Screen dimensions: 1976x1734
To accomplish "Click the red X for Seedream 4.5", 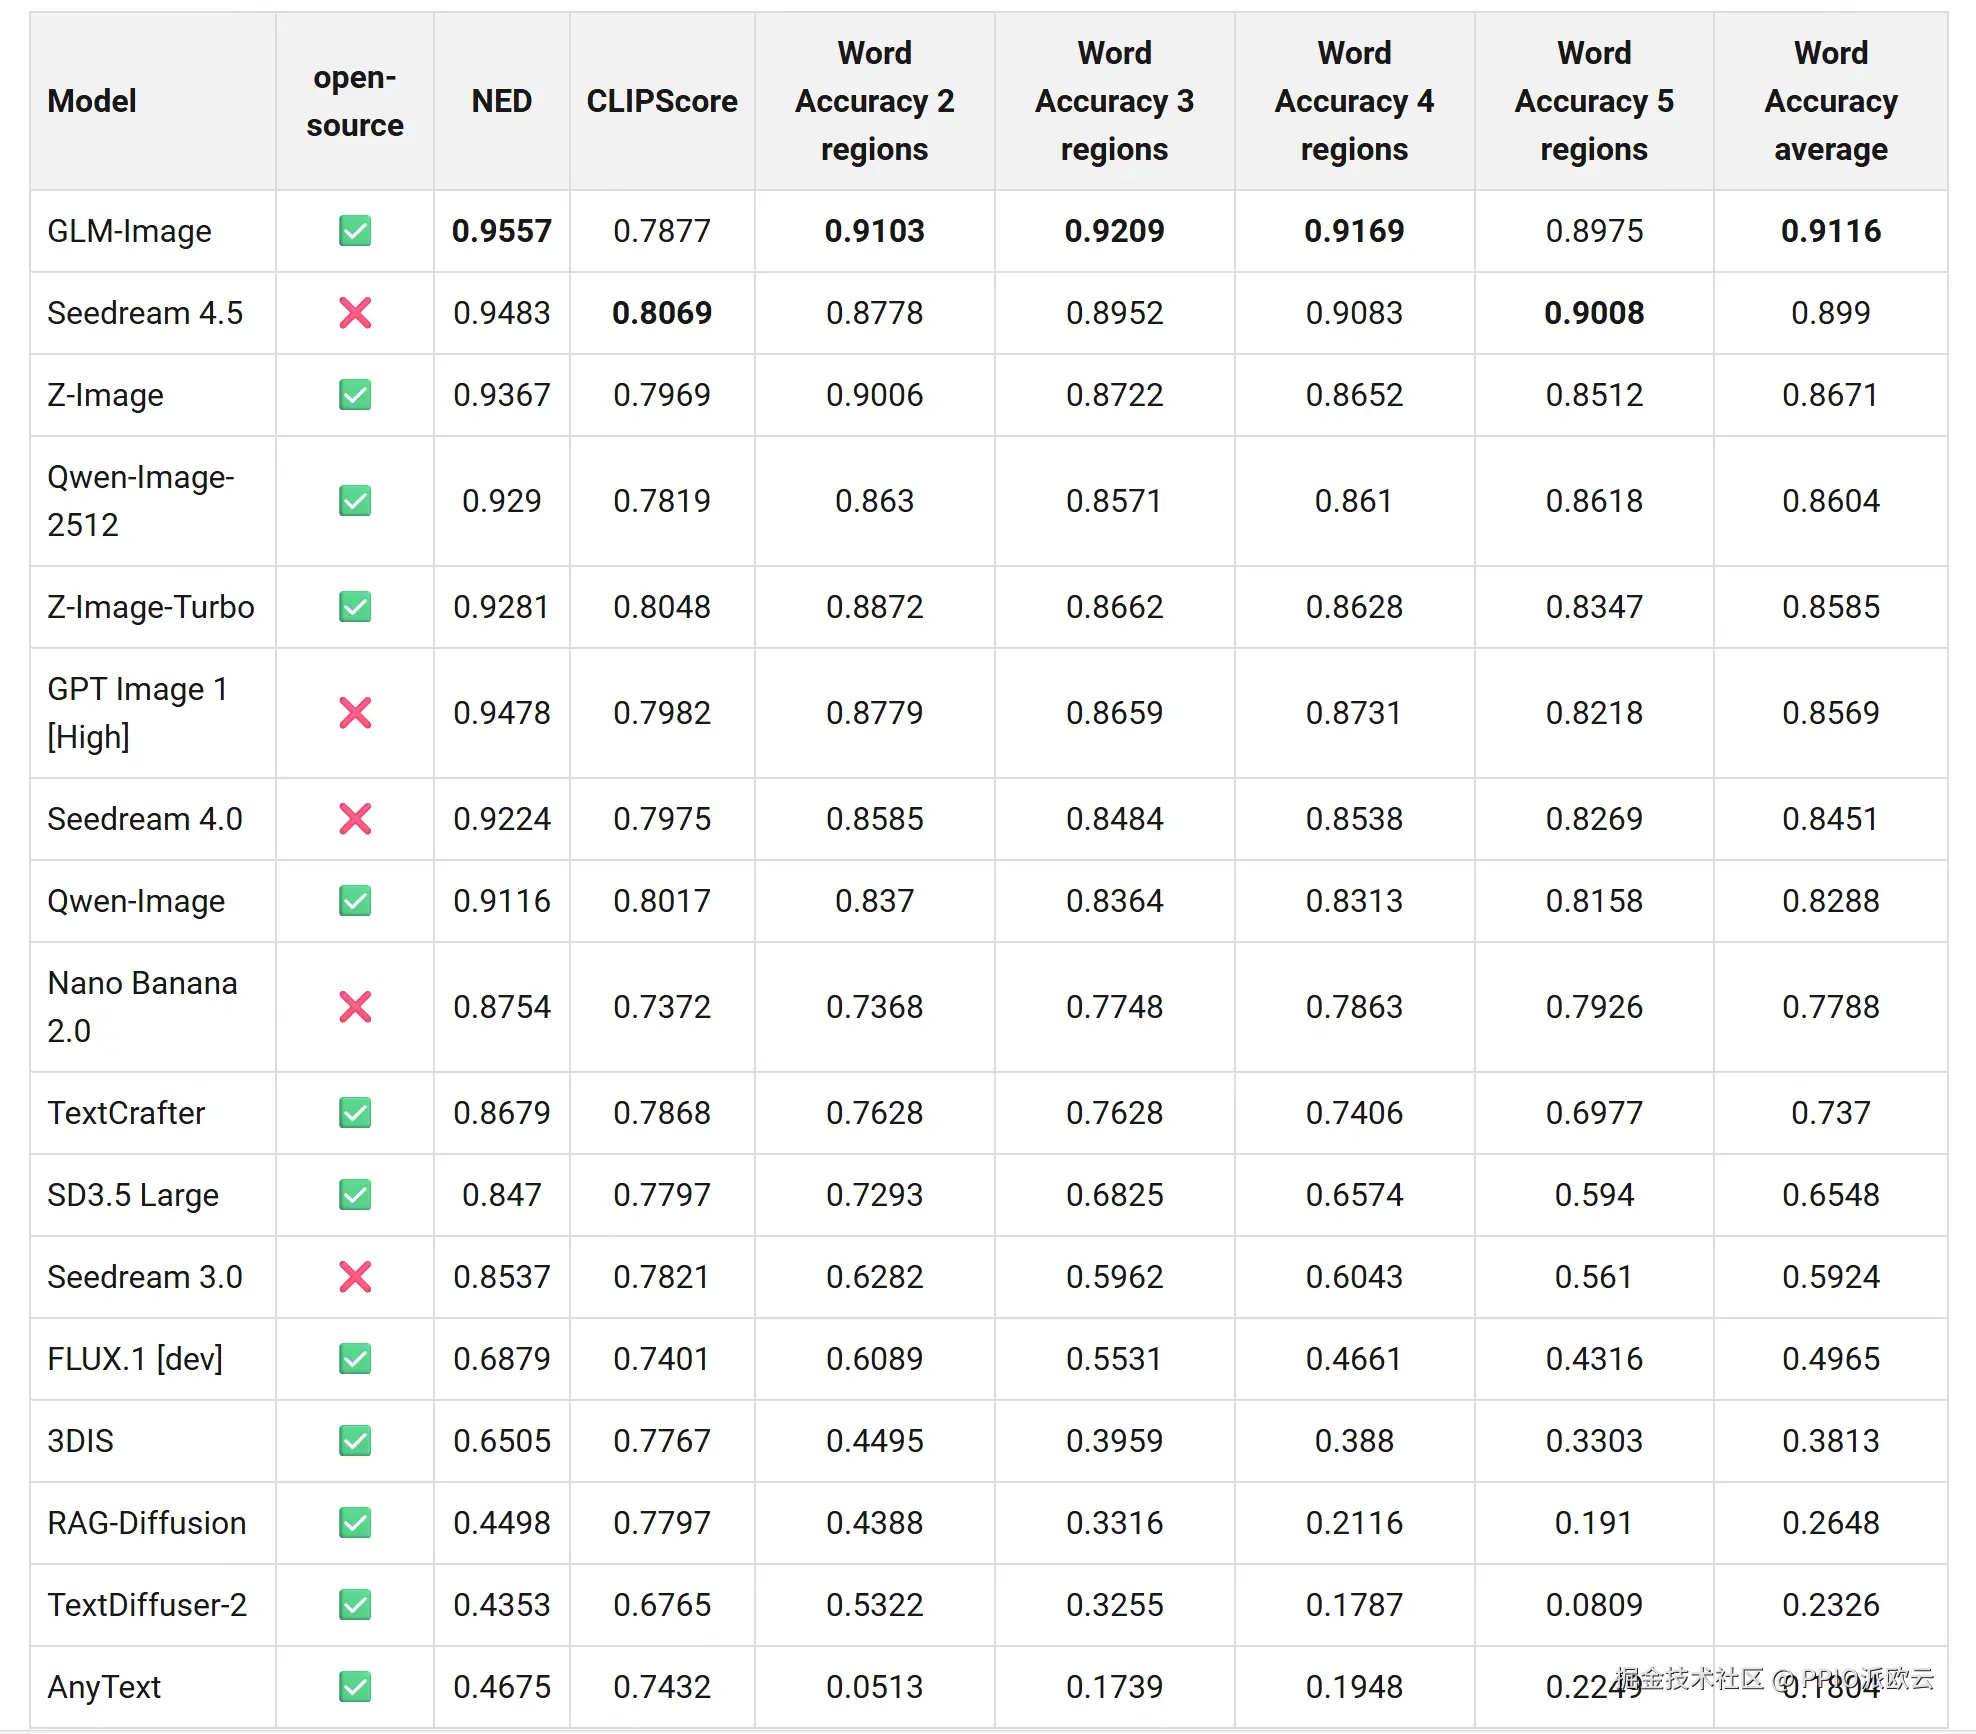I will (x=355, y=313).
